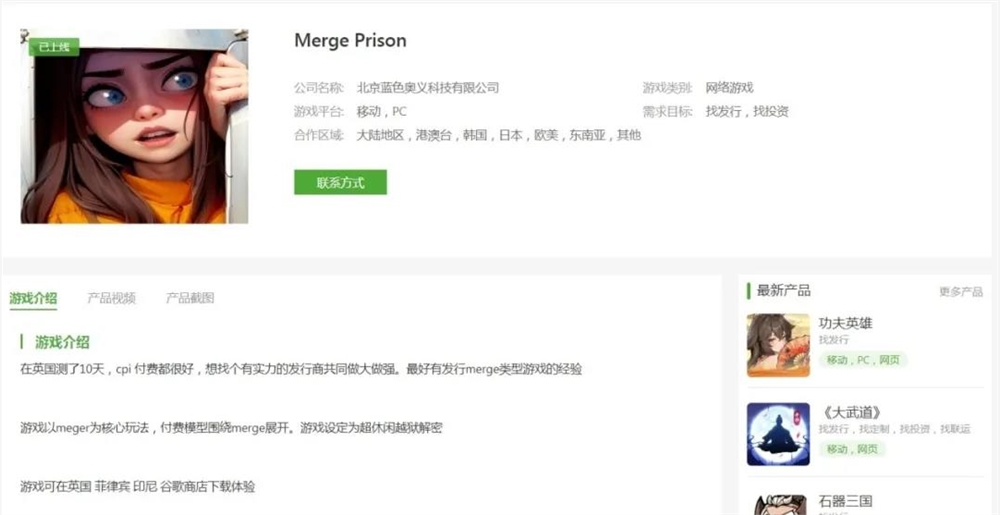The image size is (1000, 515).
Task: Click the company name 北京蓝色奥义科技有限公司
Action: [427, 88]
